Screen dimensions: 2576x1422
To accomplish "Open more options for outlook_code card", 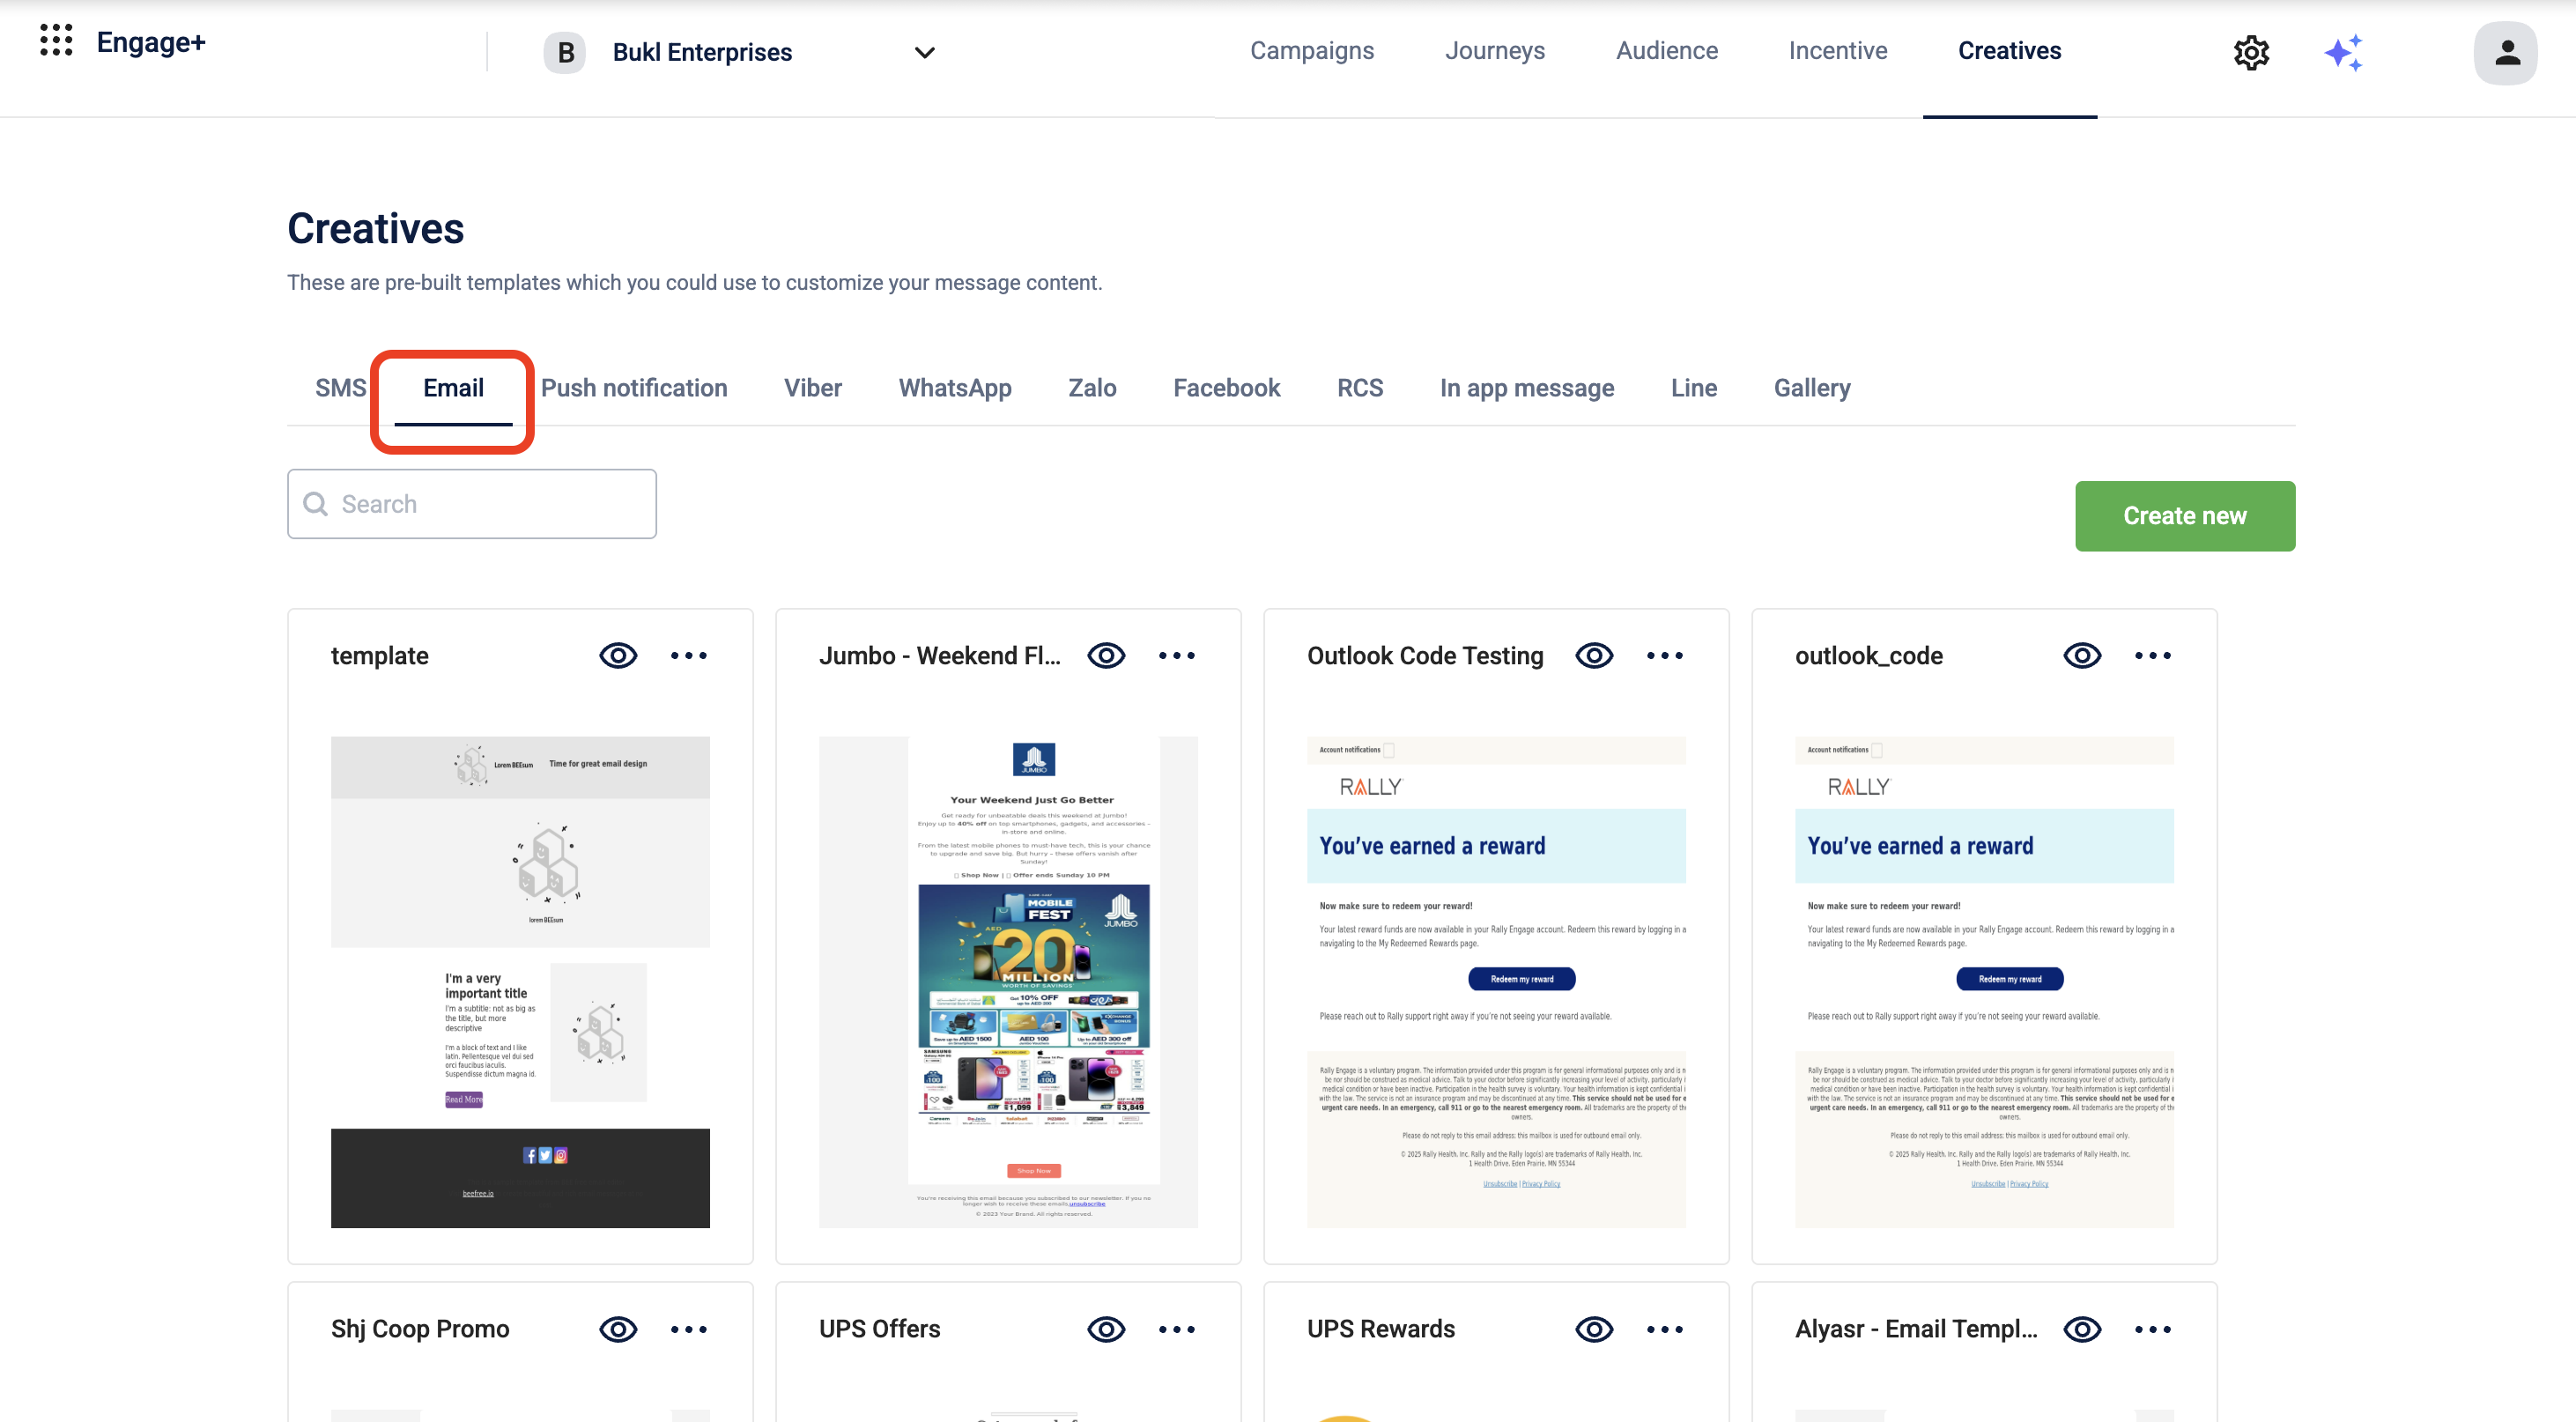I will (x=2153, y=656).
